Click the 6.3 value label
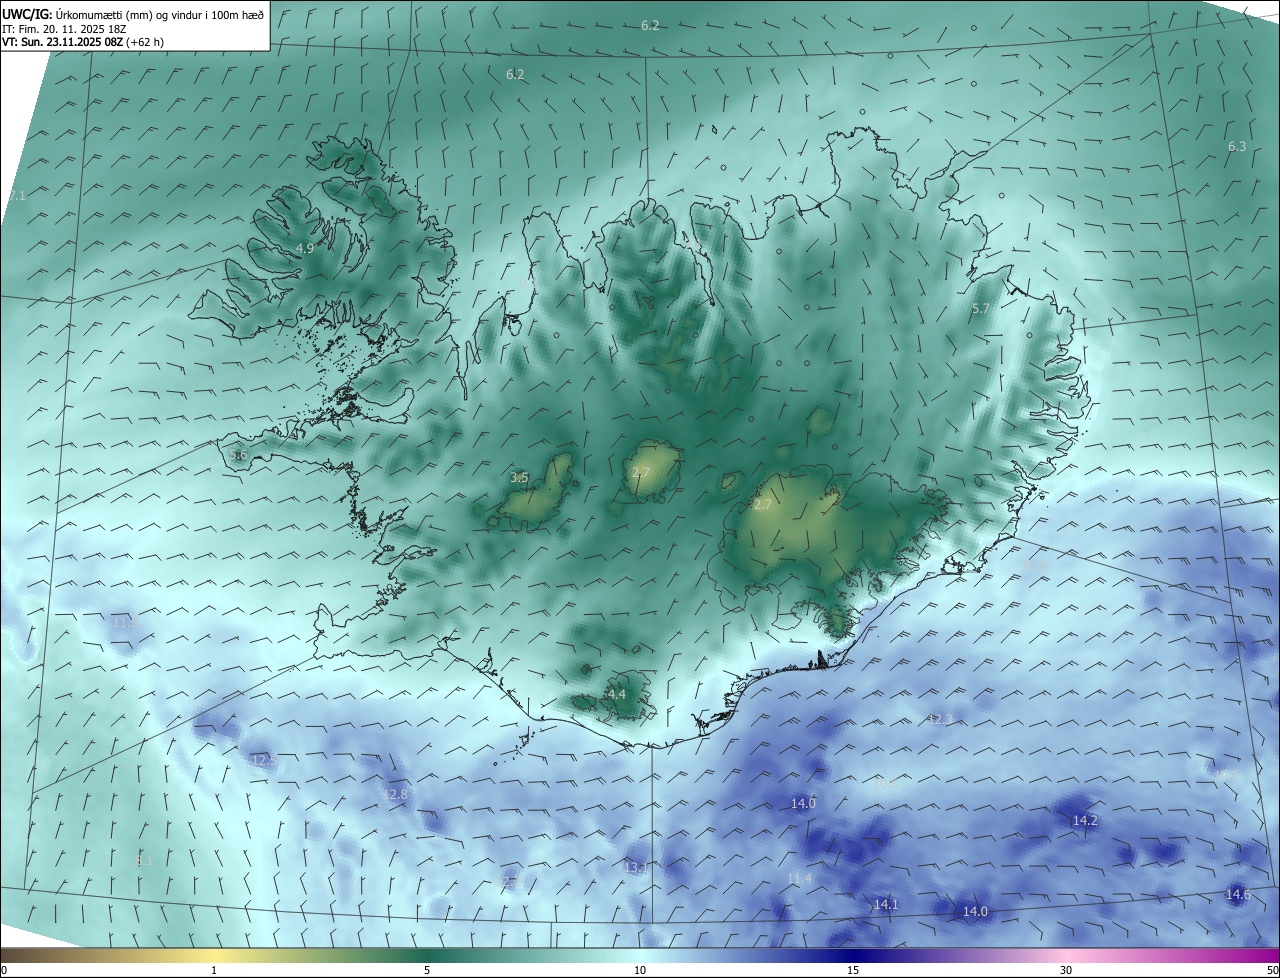This screenshot has width=1280, height=978. (1237, 147)
